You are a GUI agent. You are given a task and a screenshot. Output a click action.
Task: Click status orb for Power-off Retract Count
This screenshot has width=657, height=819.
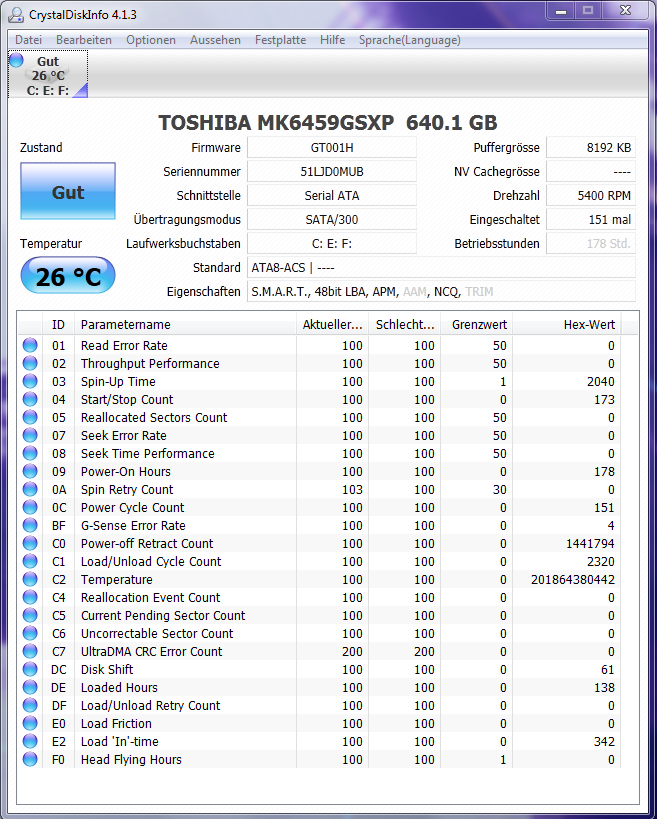pos(30,543)
